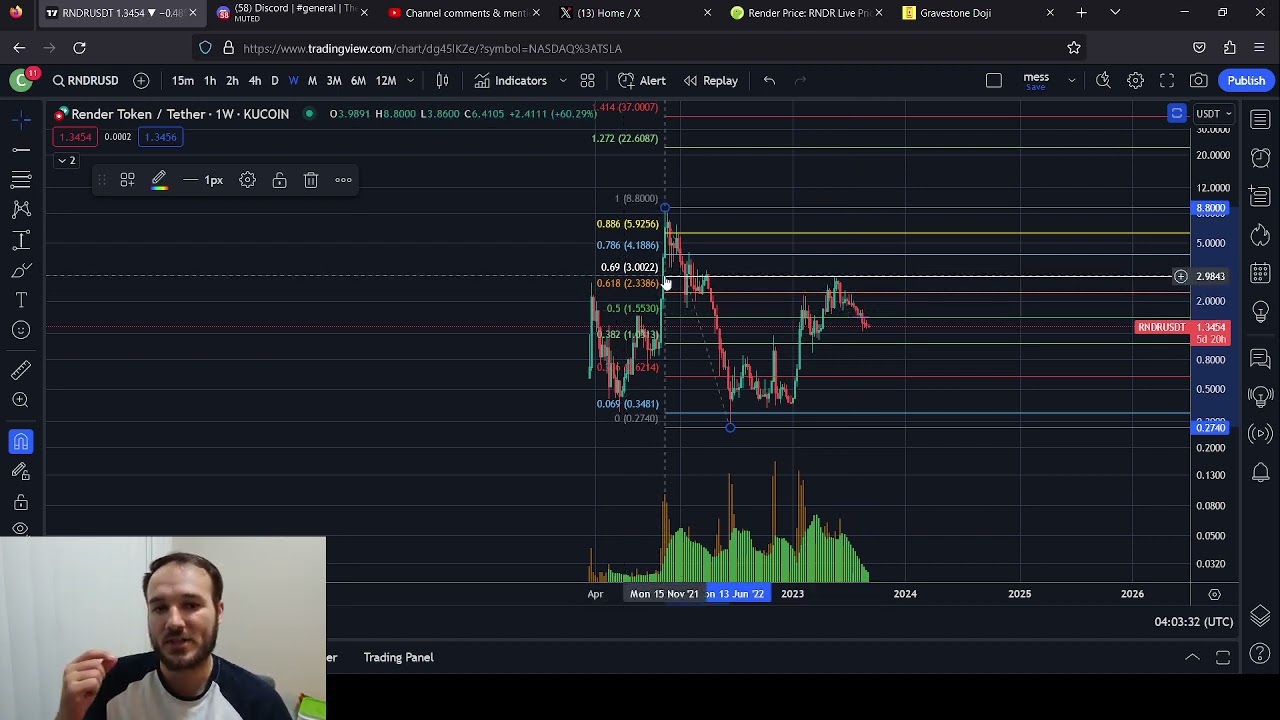Open the calendar icon in right sidebar
Screen dimensions: 1280x720
coord(1260,272)
